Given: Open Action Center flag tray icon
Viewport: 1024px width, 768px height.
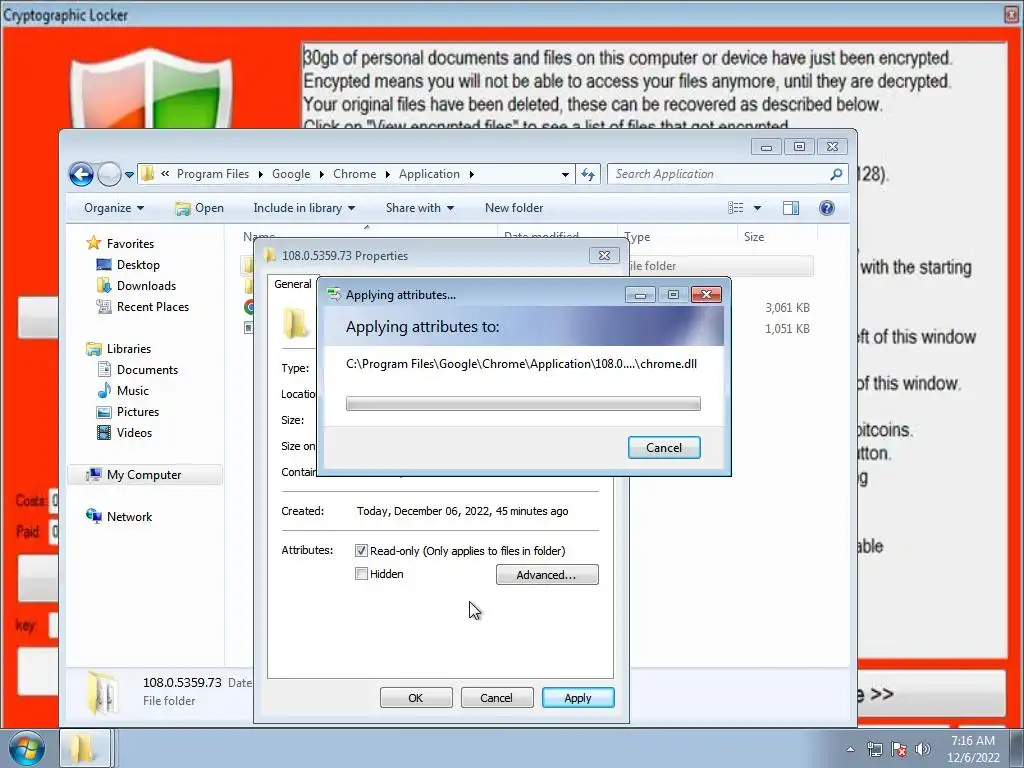Looking at the screenshot, I should [x=899, y=749].
